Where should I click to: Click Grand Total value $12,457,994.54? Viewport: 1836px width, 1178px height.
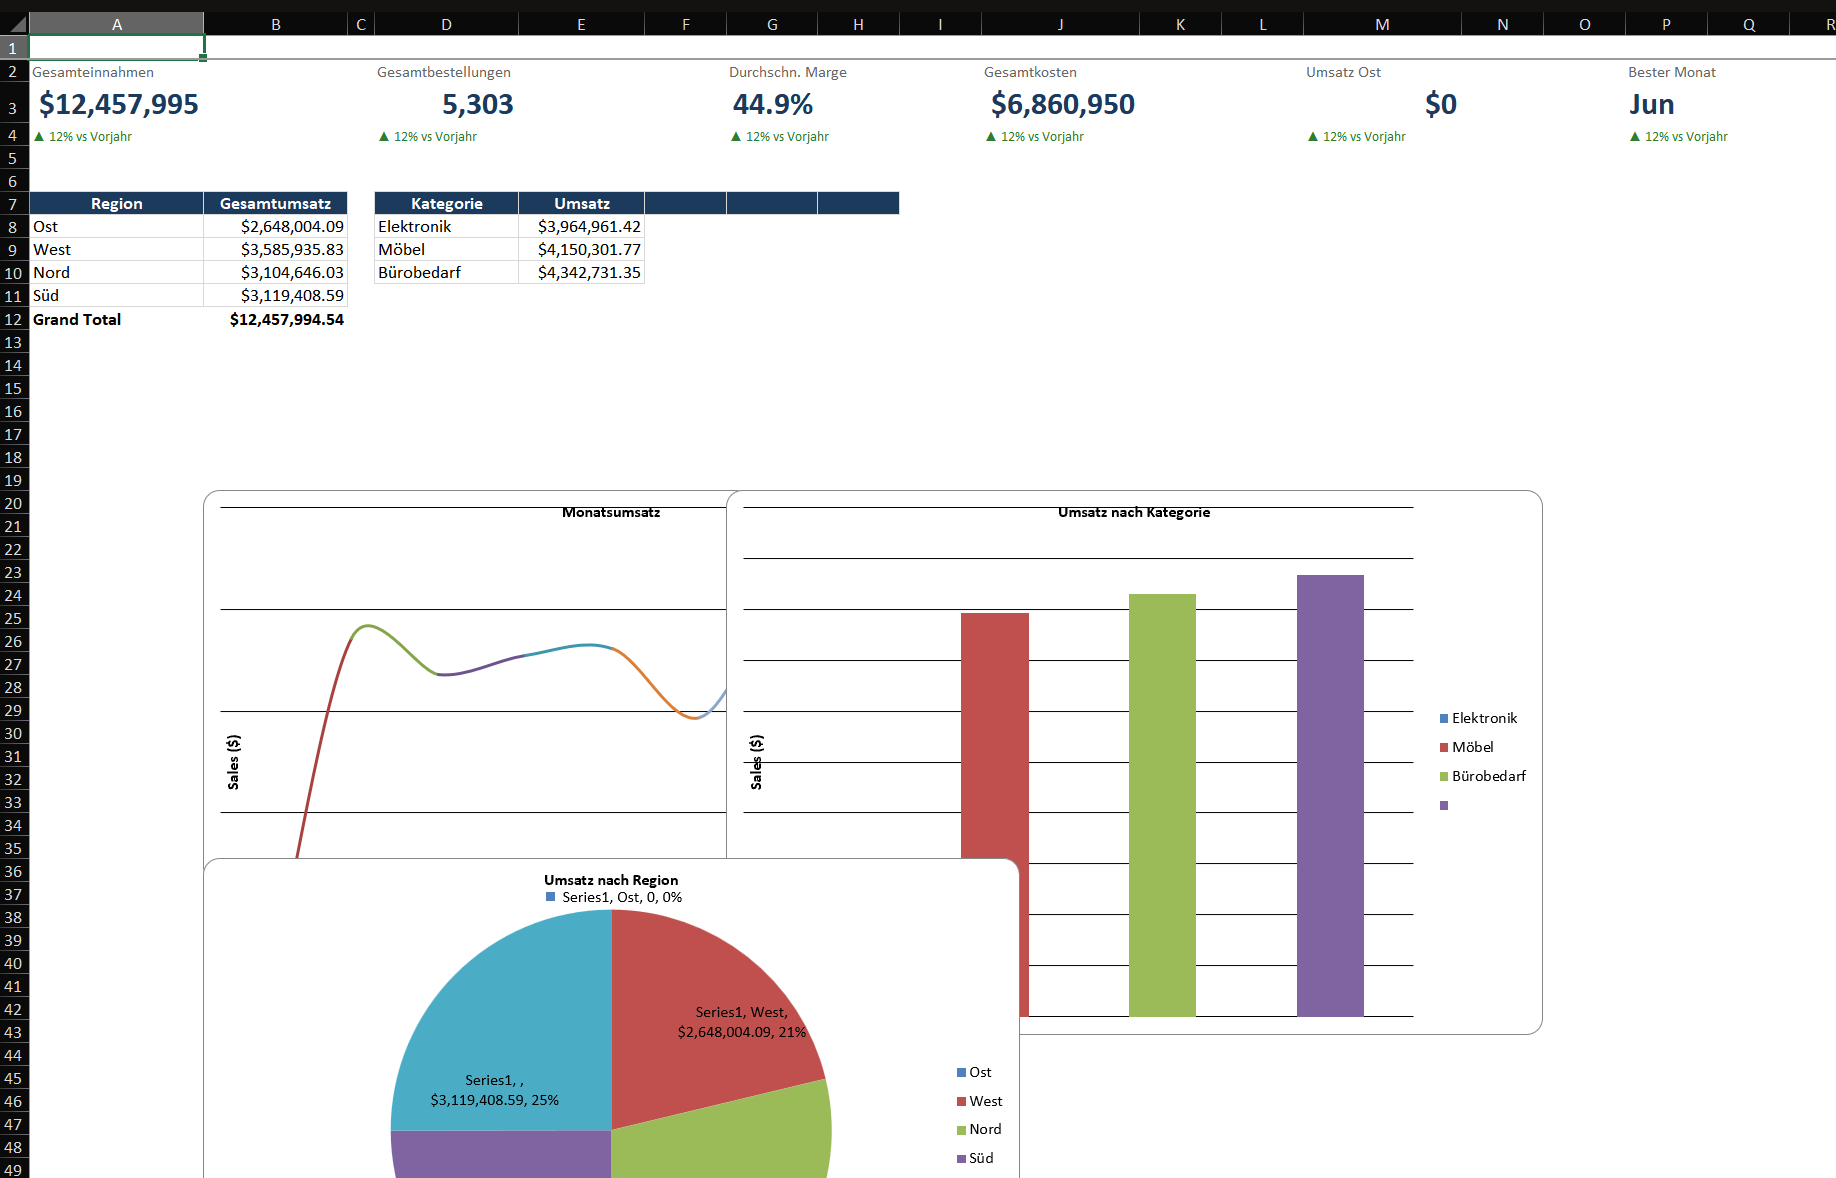click(275, 319)
